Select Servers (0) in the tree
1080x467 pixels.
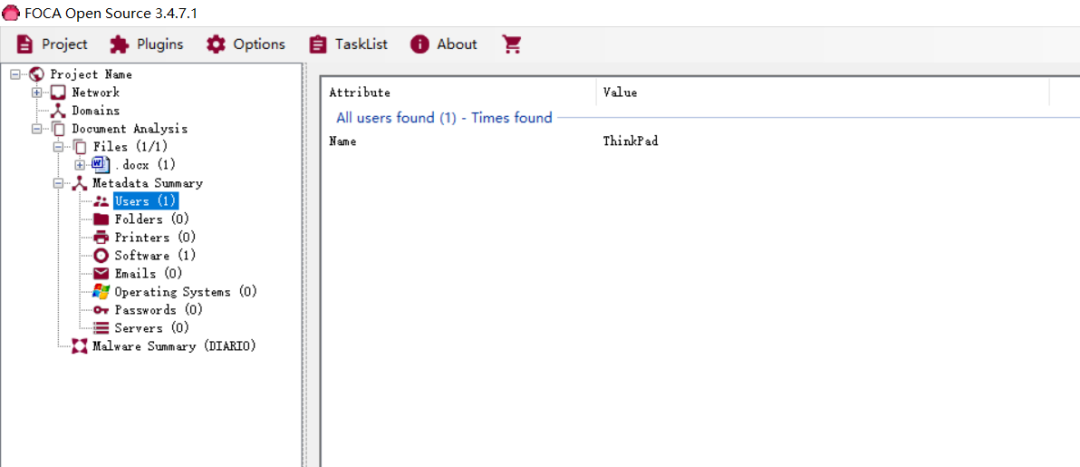pos(152,328)
